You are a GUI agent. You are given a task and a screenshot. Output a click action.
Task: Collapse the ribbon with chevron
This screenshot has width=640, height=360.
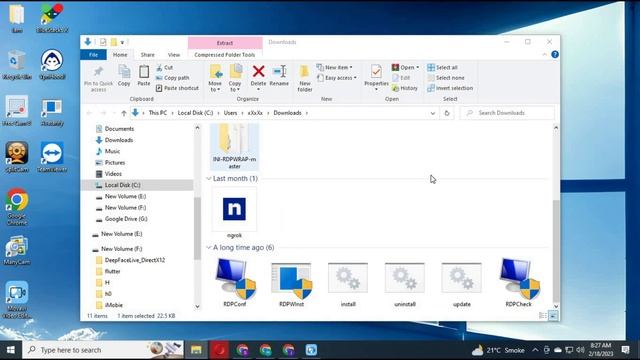tap(544, 55)
